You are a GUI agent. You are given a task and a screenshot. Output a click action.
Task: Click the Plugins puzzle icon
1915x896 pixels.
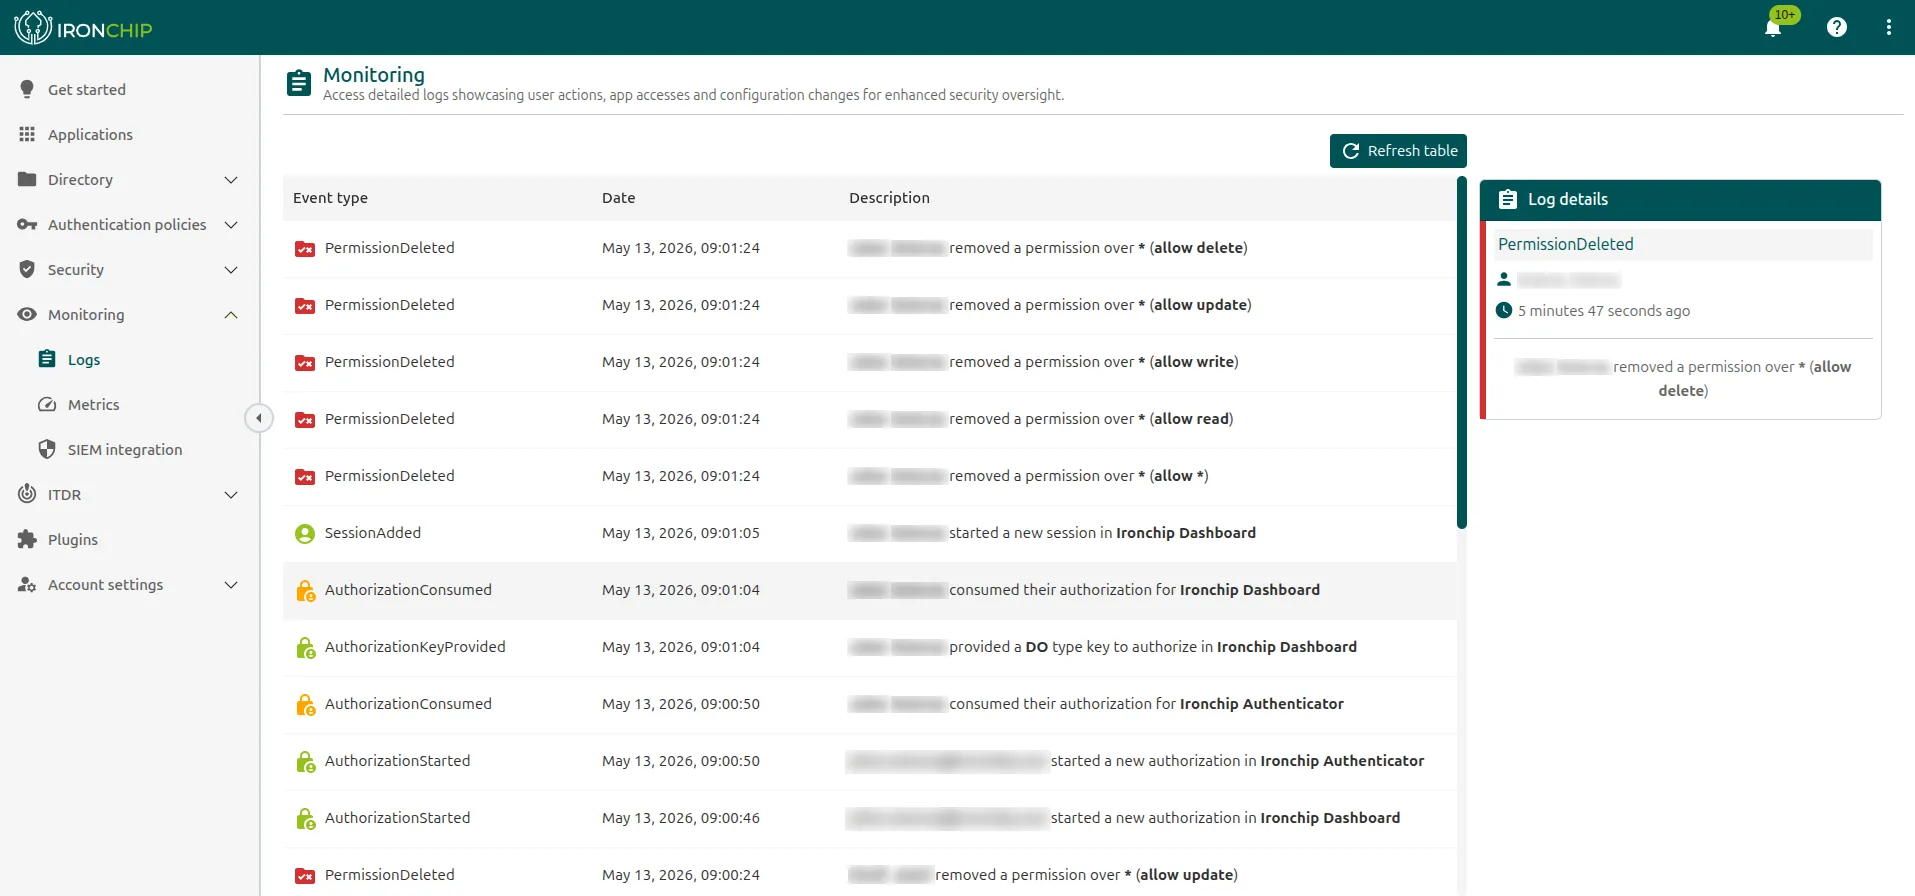pos(27,539)
